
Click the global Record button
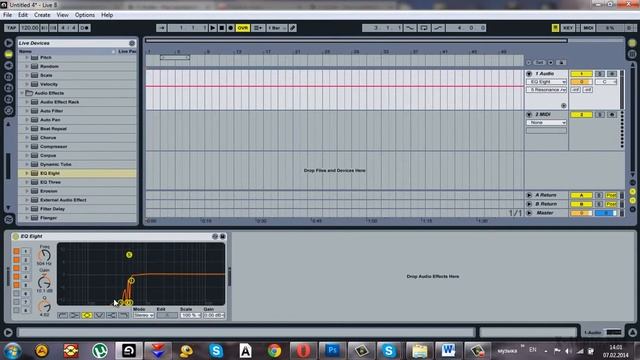click(x=231, y=28)
